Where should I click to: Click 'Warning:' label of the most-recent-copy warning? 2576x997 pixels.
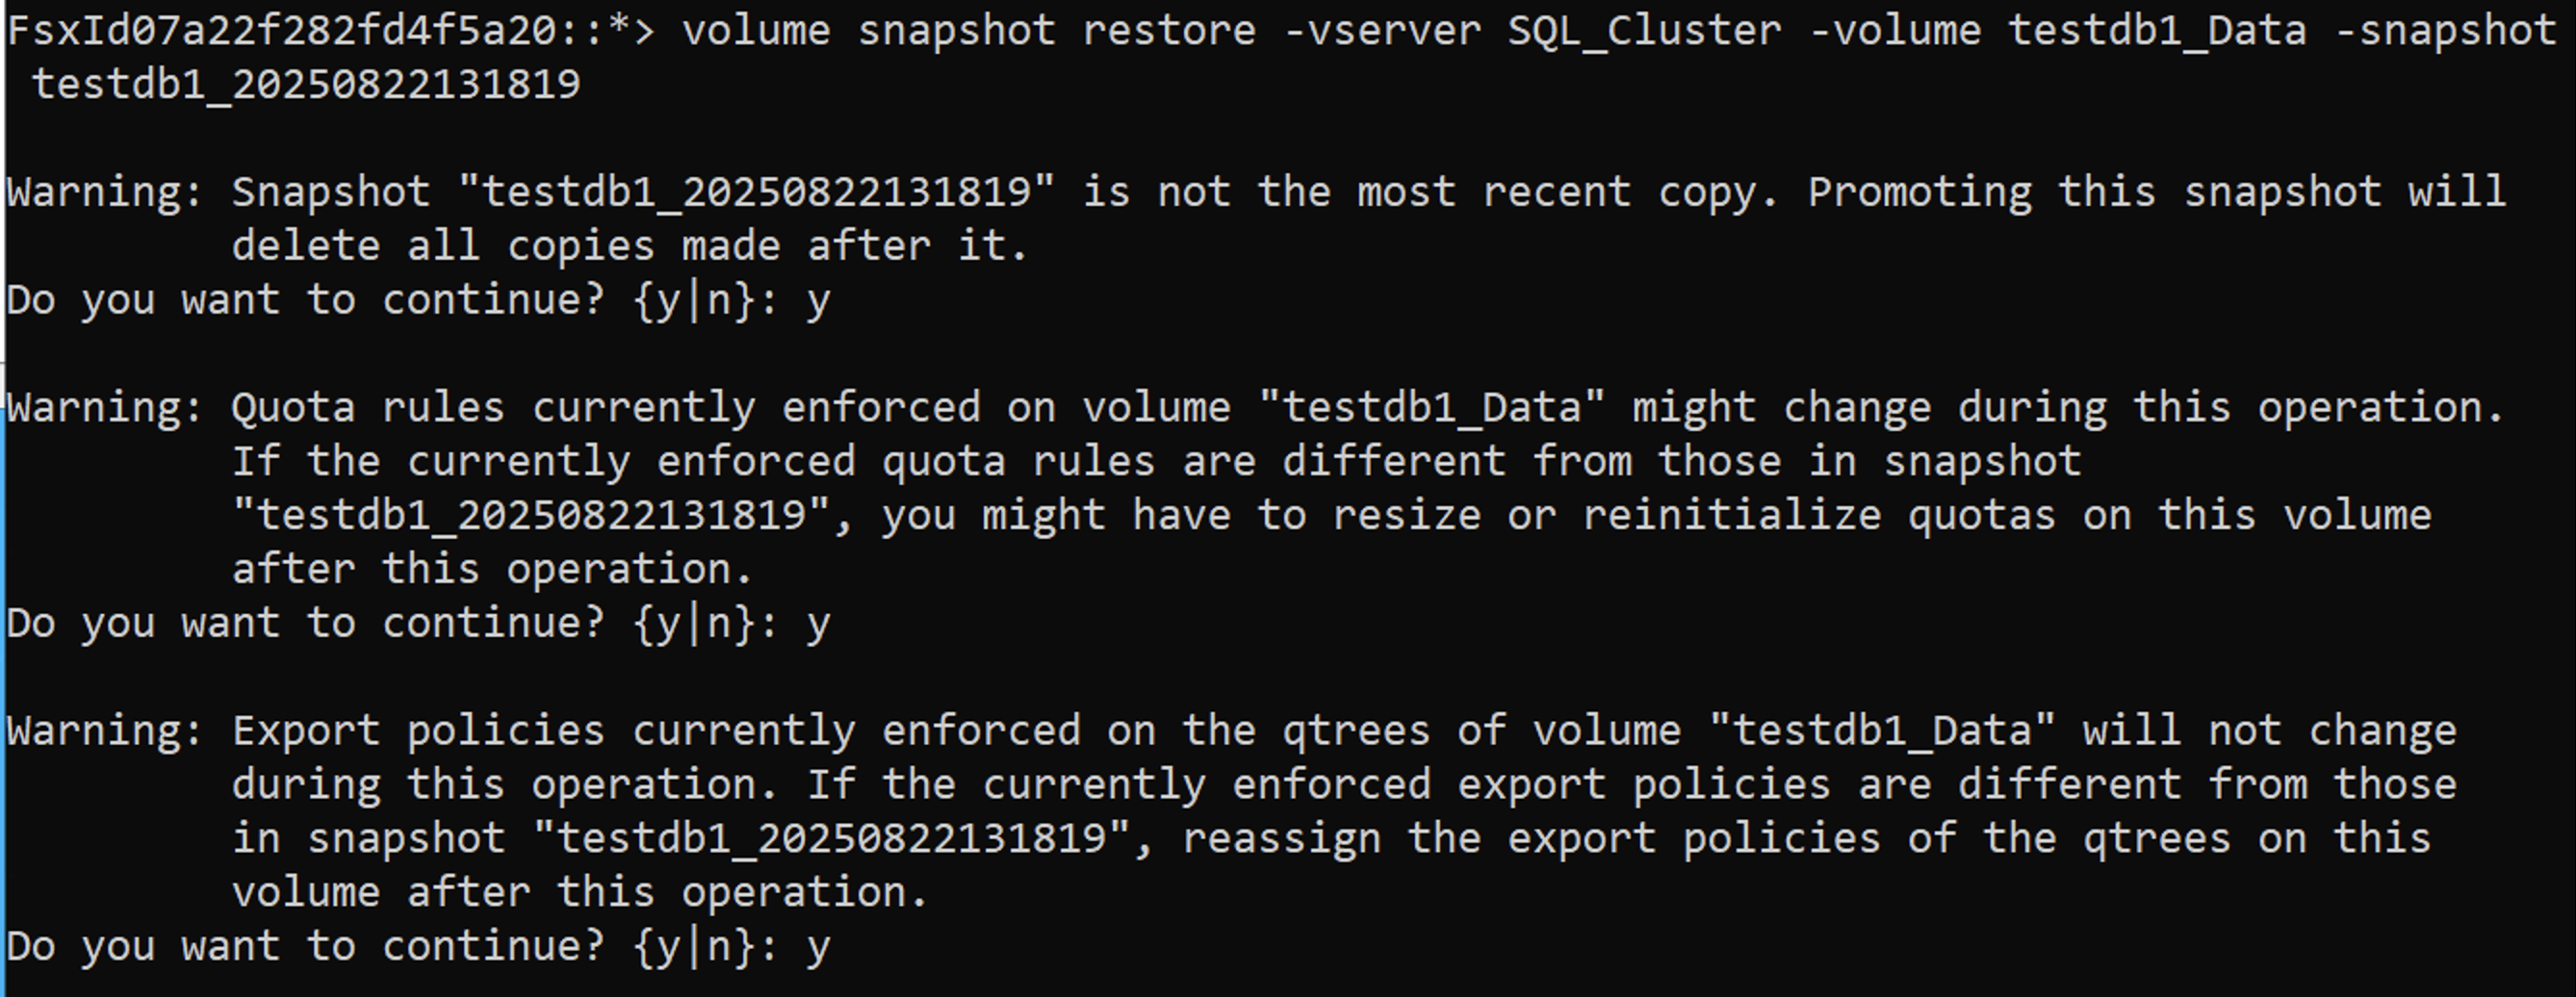pyautogui.click(x=106, y=192)
